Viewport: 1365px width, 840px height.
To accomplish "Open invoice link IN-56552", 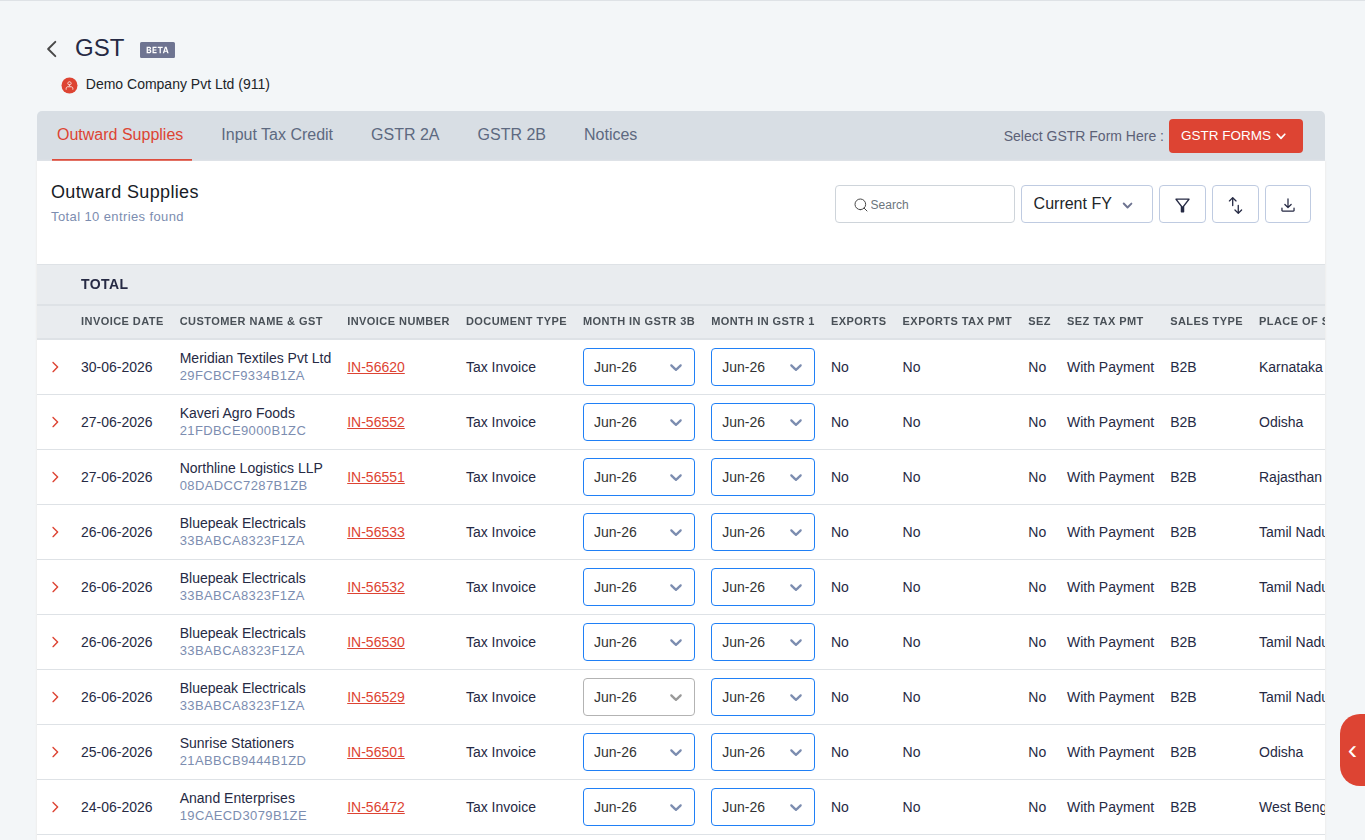I will (x=376, y=422).
